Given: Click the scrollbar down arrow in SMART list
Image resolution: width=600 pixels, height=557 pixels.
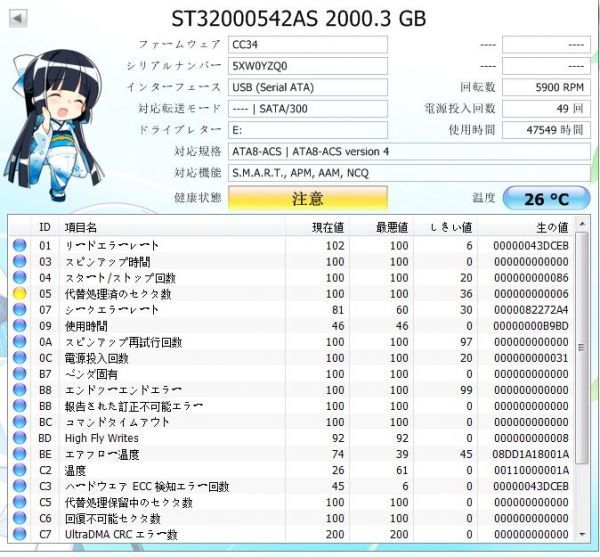Looking at the screenshot, I should [x=582, y=534].
